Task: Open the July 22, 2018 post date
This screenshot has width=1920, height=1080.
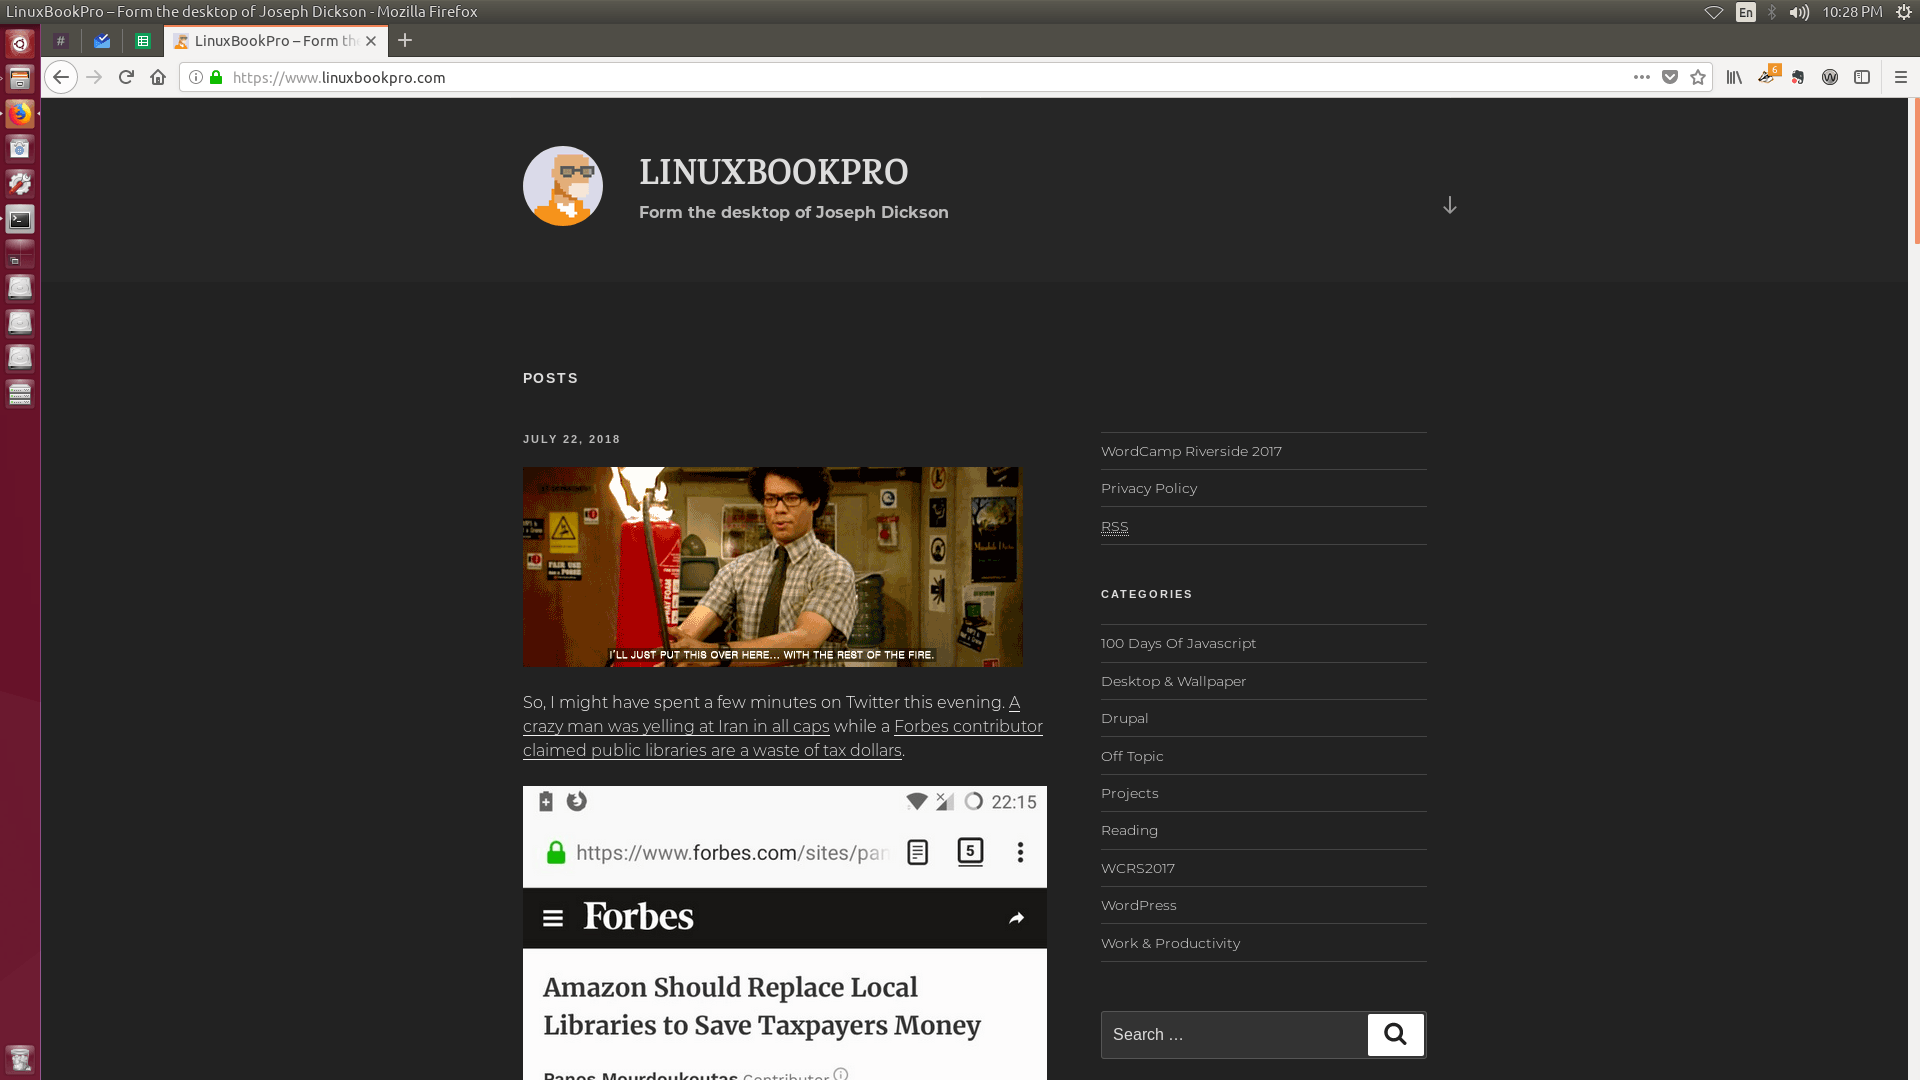Action: pos(572,439)
